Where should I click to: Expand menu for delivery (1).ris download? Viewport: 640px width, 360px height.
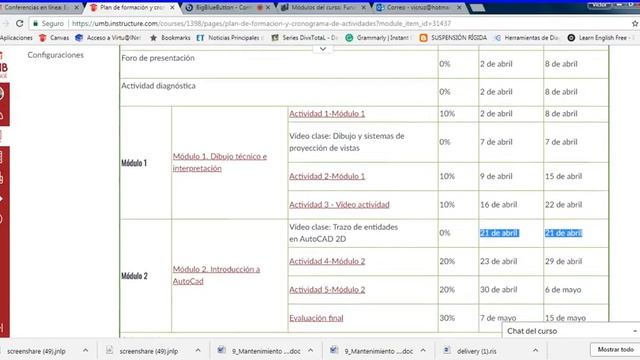(535, 351)
